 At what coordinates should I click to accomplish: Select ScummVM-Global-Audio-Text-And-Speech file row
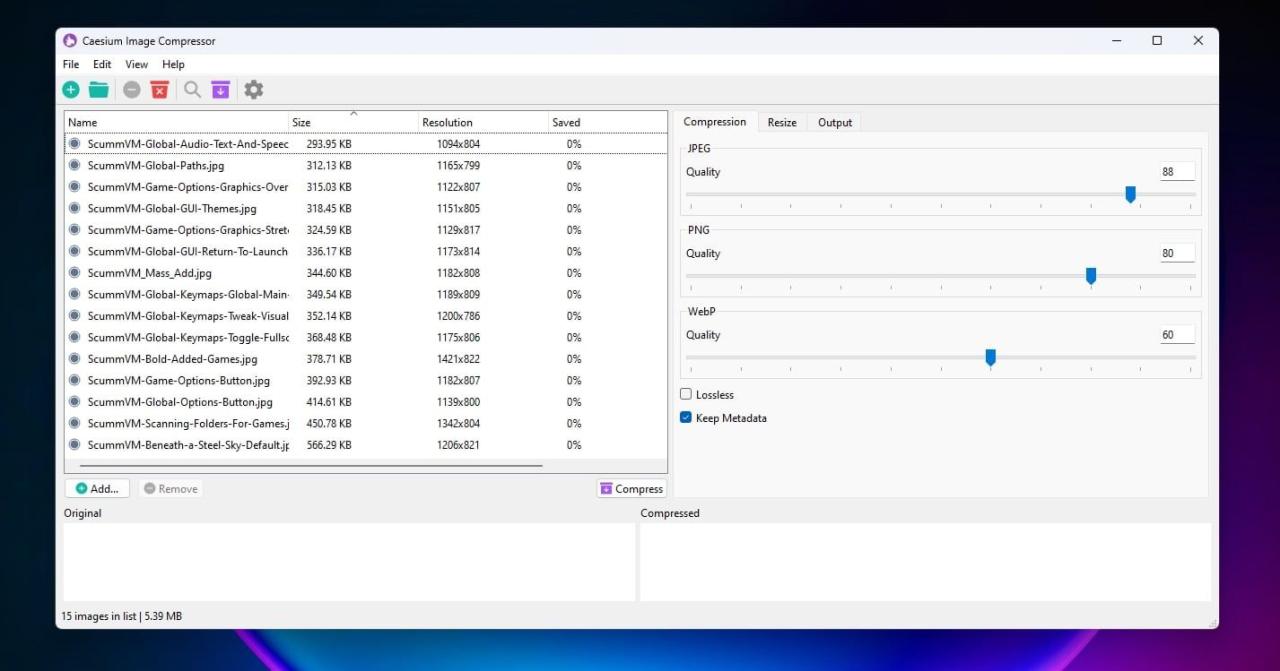[366, 144]
